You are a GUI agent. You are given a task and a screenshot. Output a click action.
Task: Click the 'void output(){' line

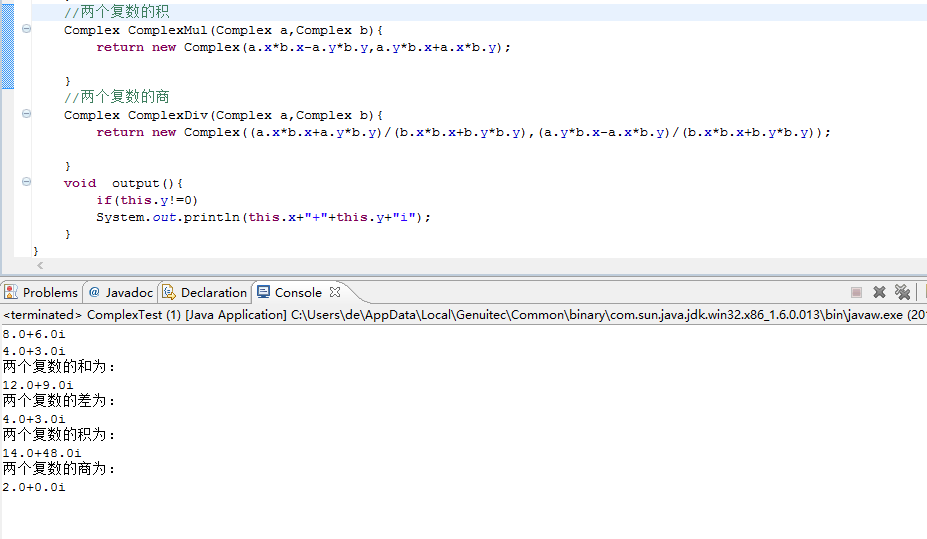tap(124, 183)
